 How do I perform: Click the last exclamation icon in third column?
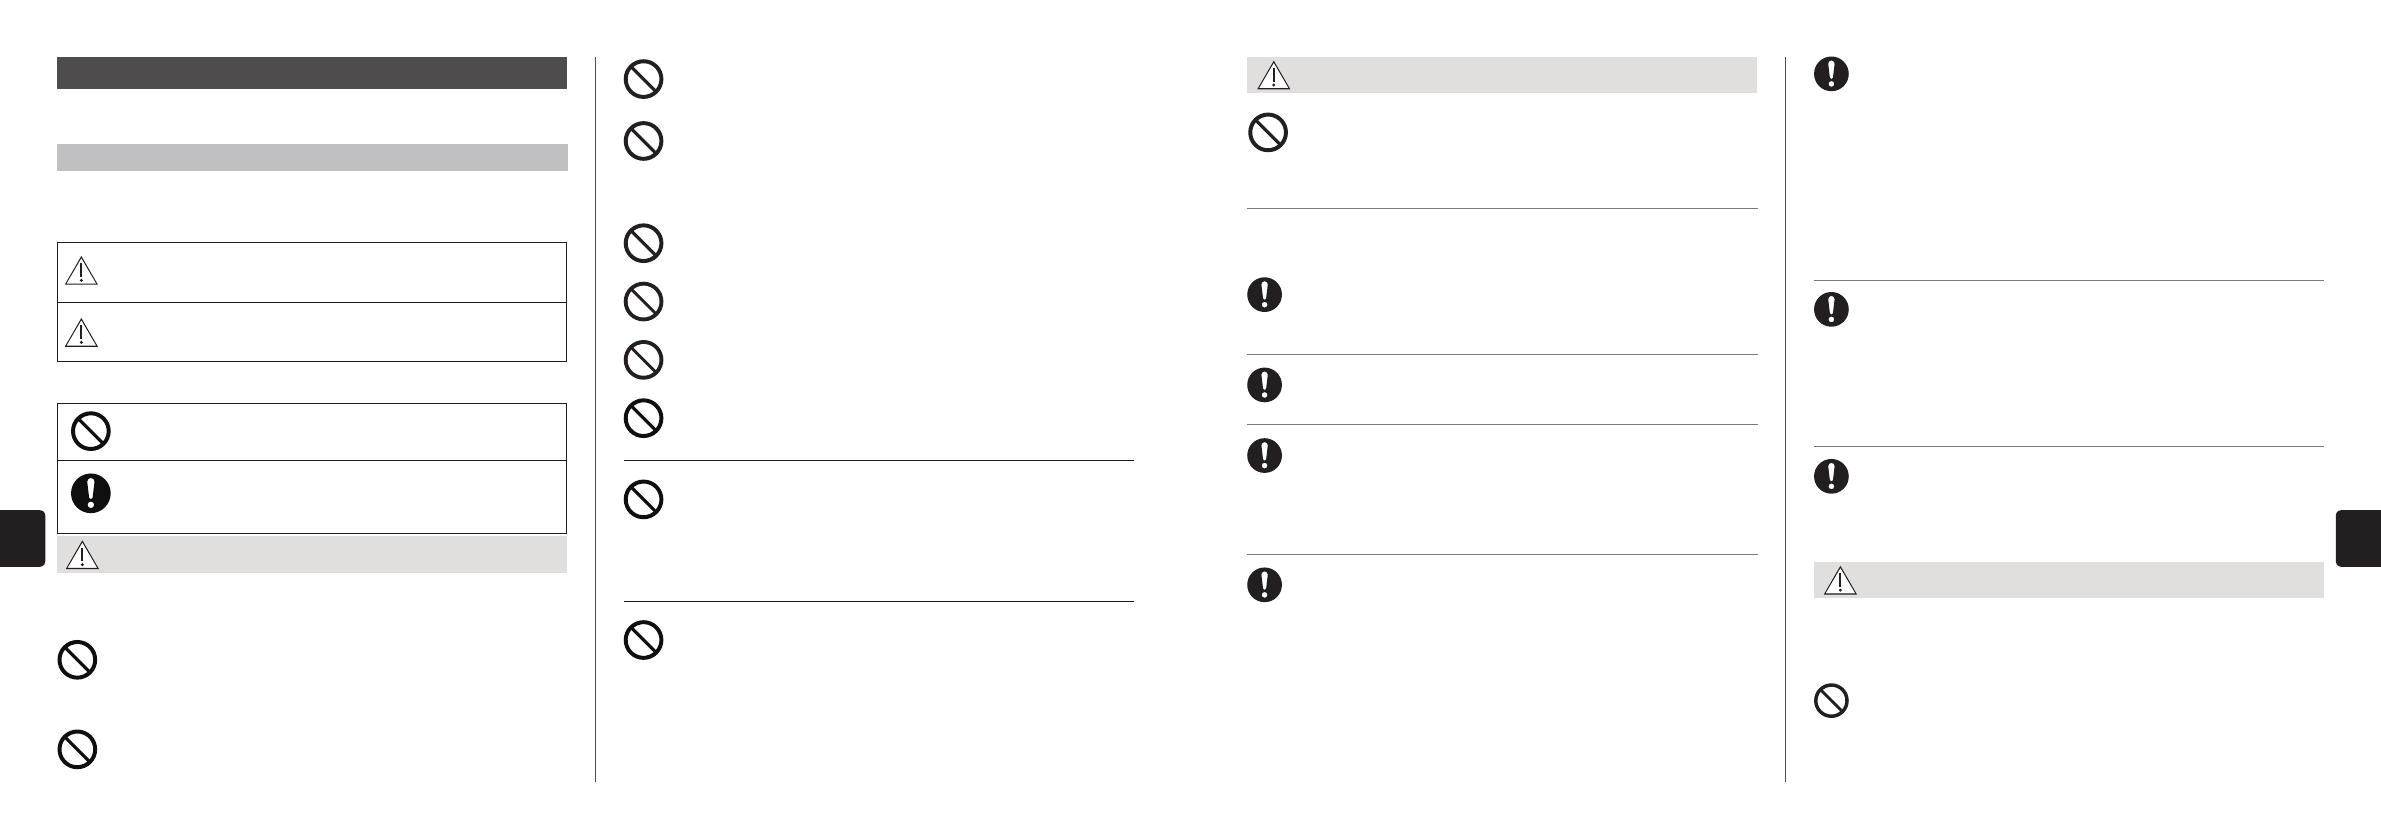pyautogui.click(x=1265, y=584)
